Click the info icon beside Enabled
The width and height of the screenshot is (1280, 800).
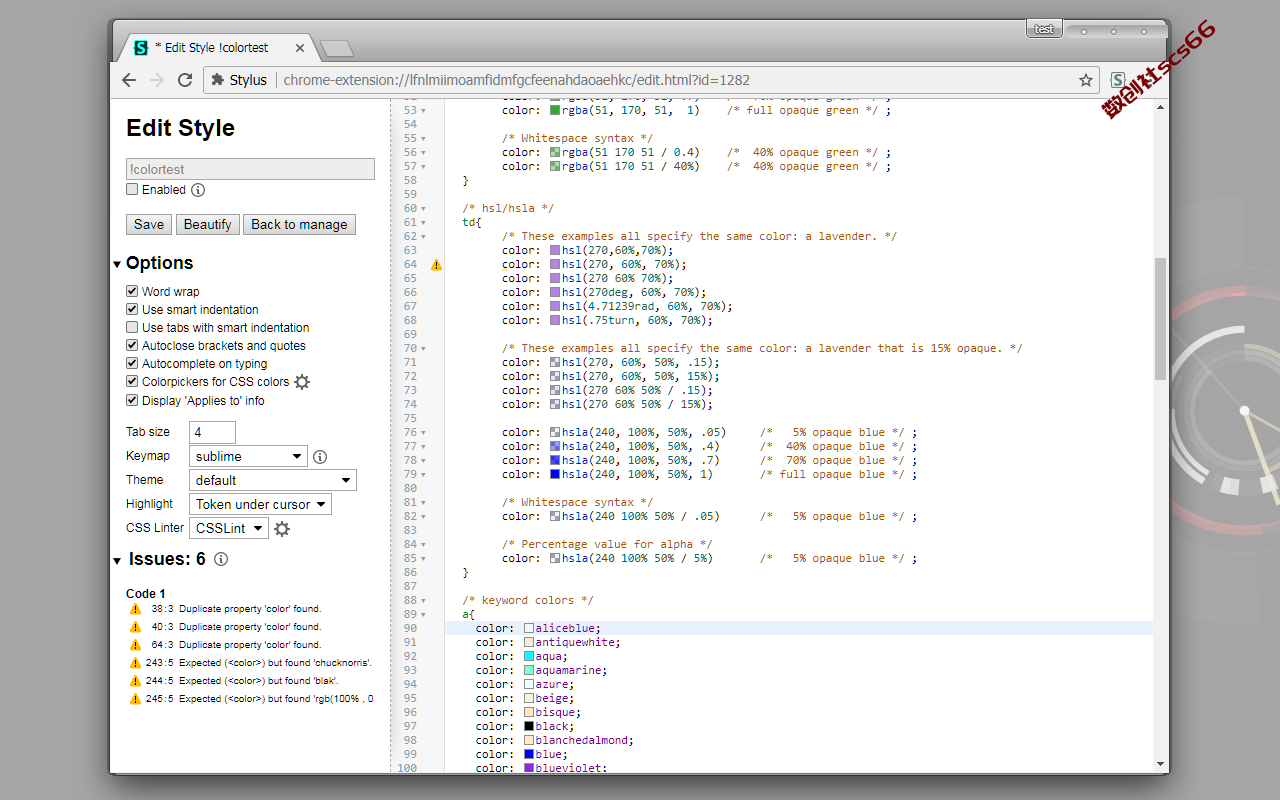pos(198,190)
